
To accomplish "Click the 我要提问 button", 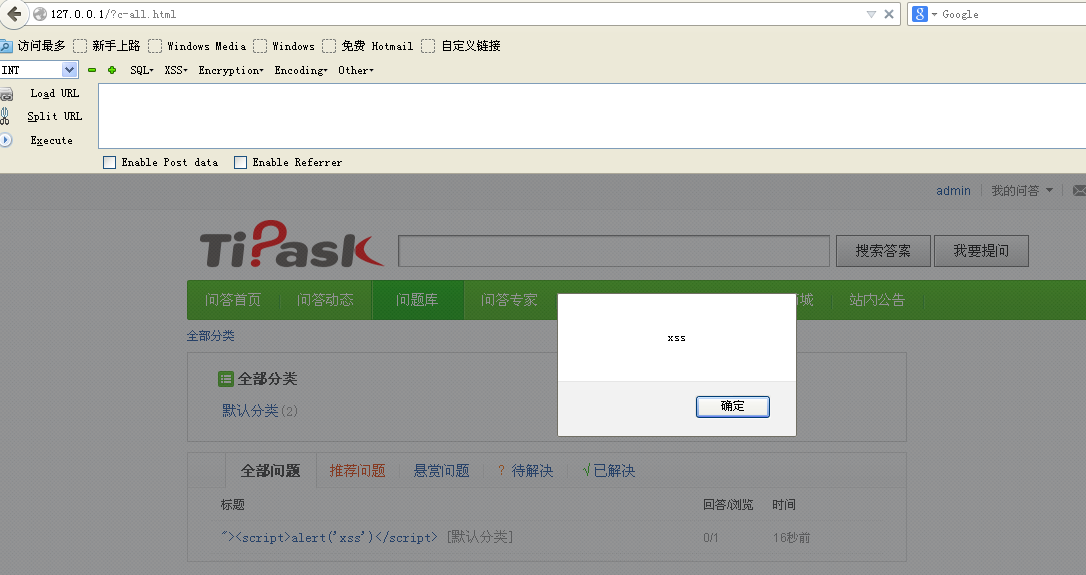I will [981, 251].
